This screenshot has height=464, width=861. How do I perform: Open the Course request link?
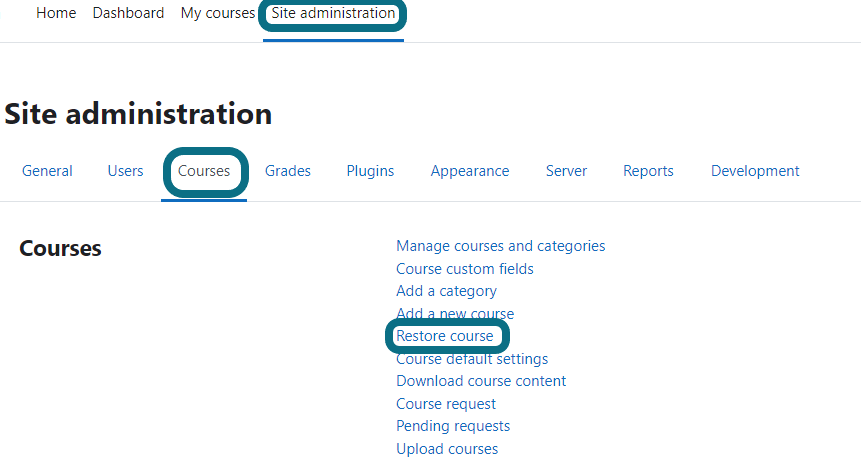(446, 404)
